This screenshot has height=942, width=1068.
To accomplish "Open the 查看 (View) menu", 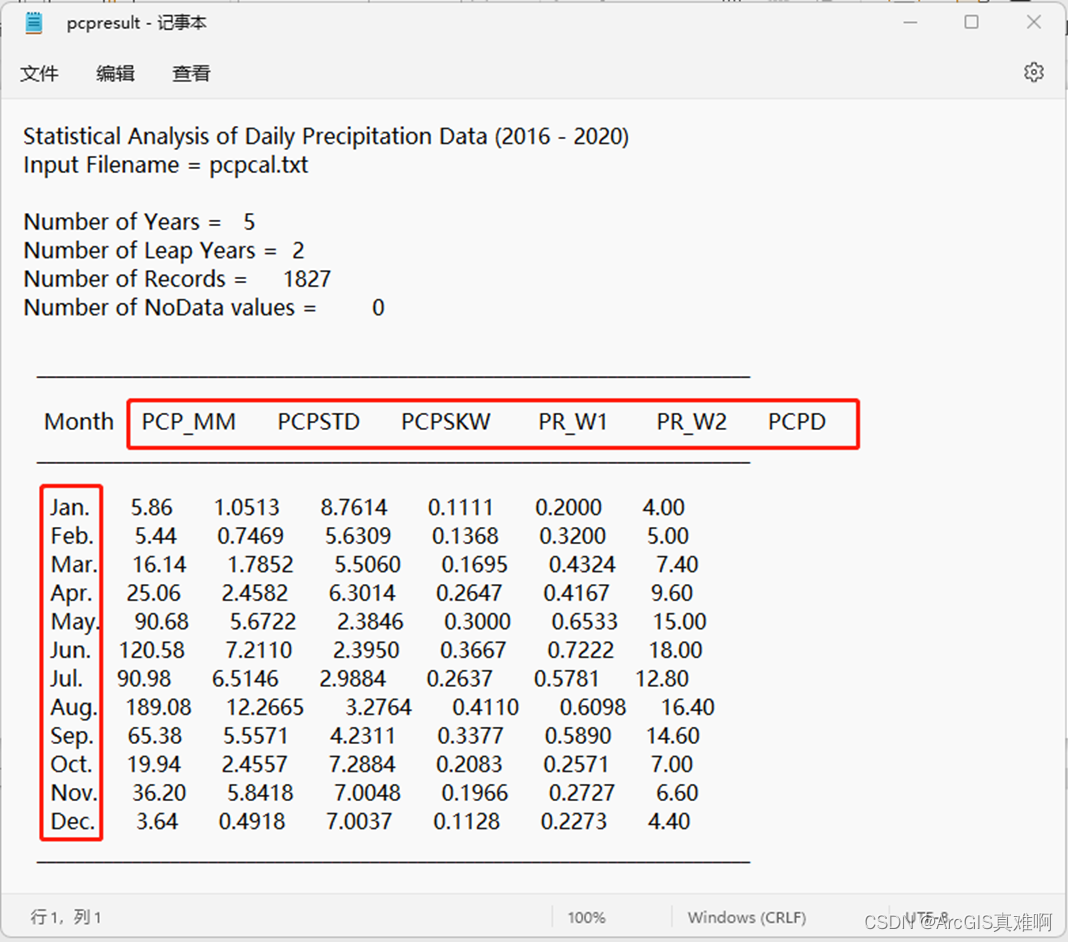I will 191,73.
